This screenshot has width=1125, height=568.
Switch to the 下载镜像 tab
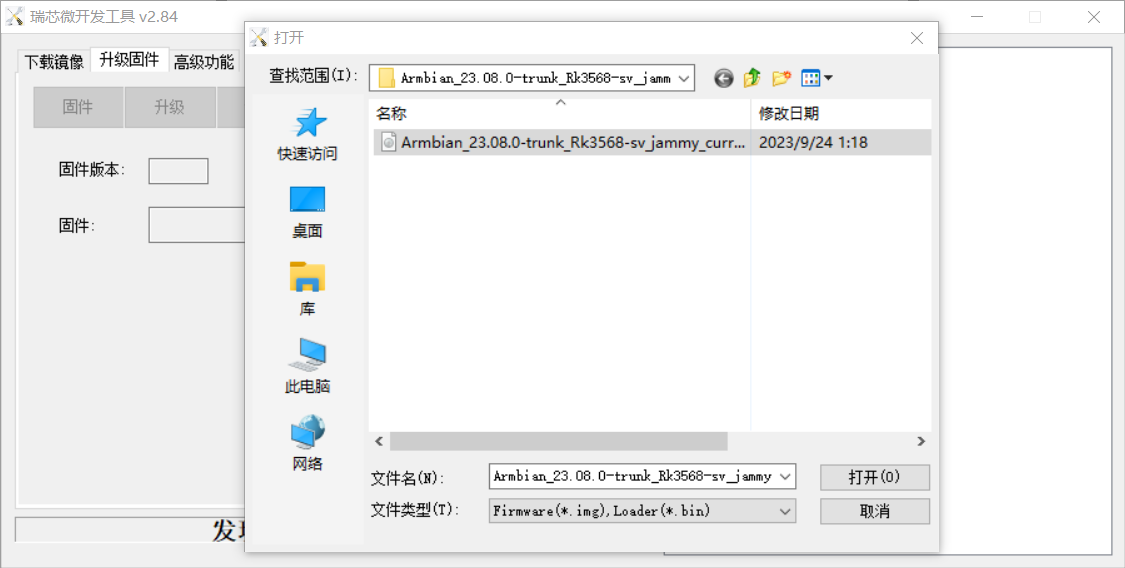[x=54, y=62]
